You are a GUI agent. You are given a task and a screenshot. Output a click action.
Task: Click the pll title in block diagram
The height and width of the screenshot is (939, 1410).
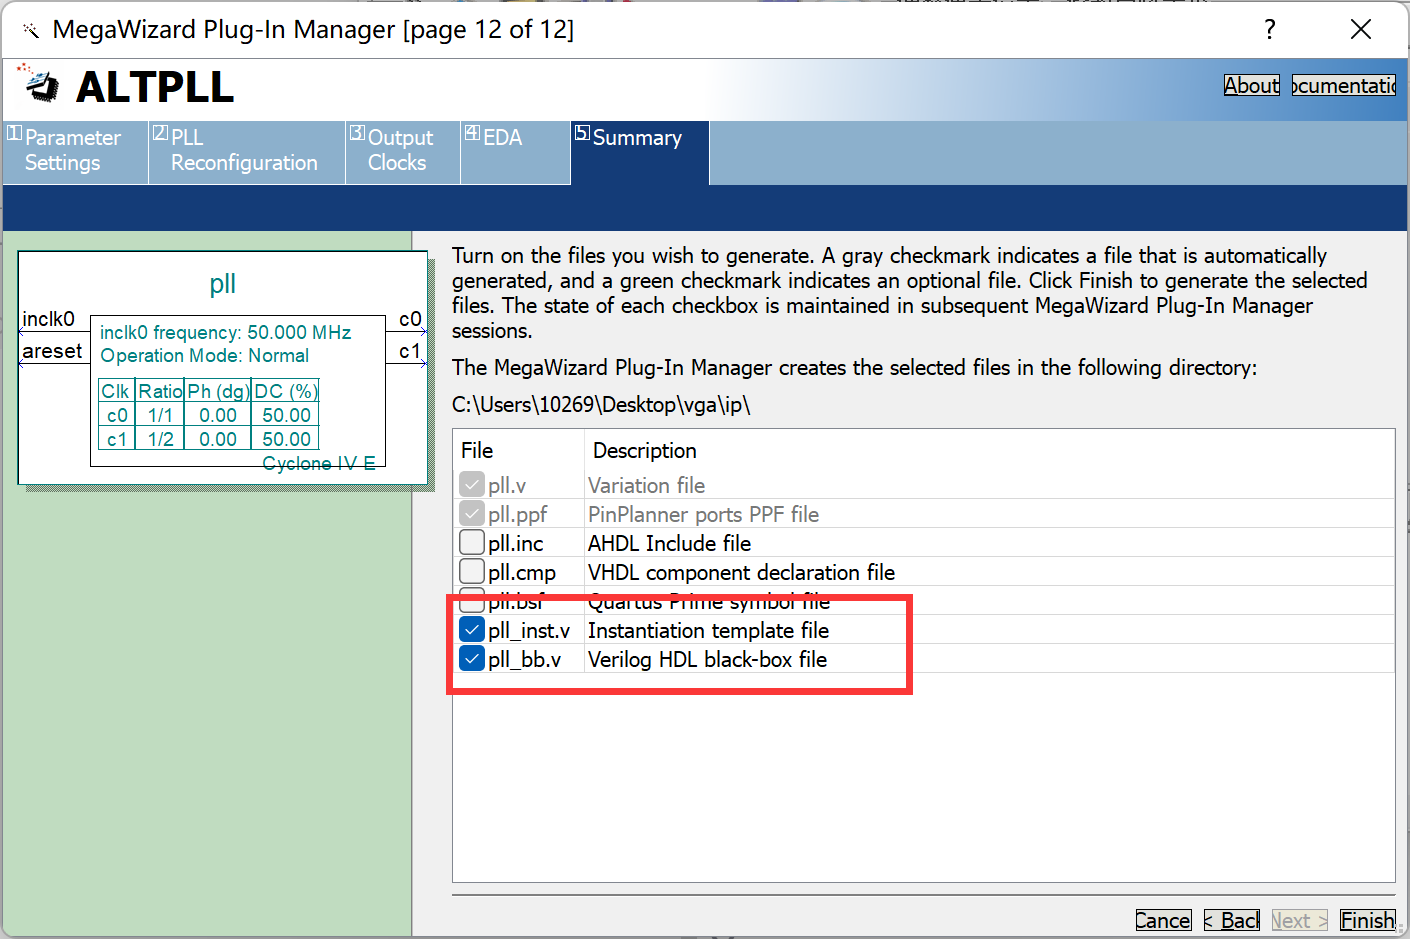click(223, 284)
